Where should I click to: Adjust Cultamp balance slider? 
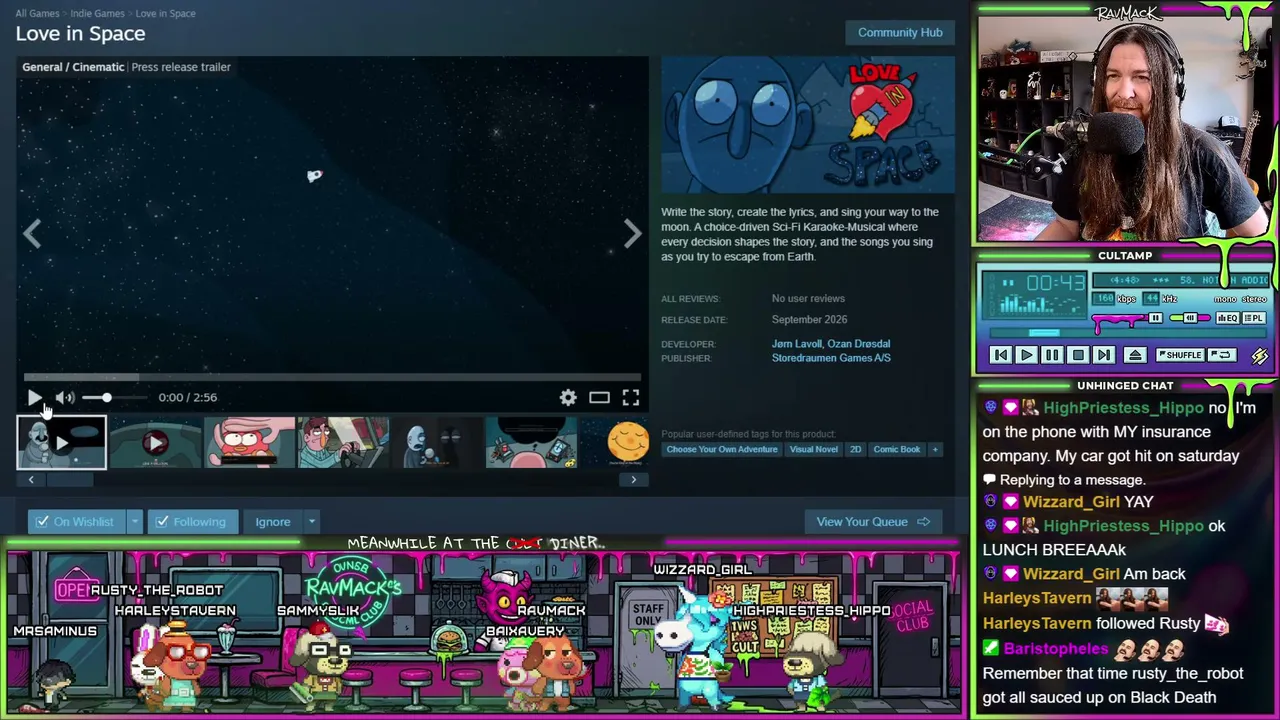[x=1190, y=318]
